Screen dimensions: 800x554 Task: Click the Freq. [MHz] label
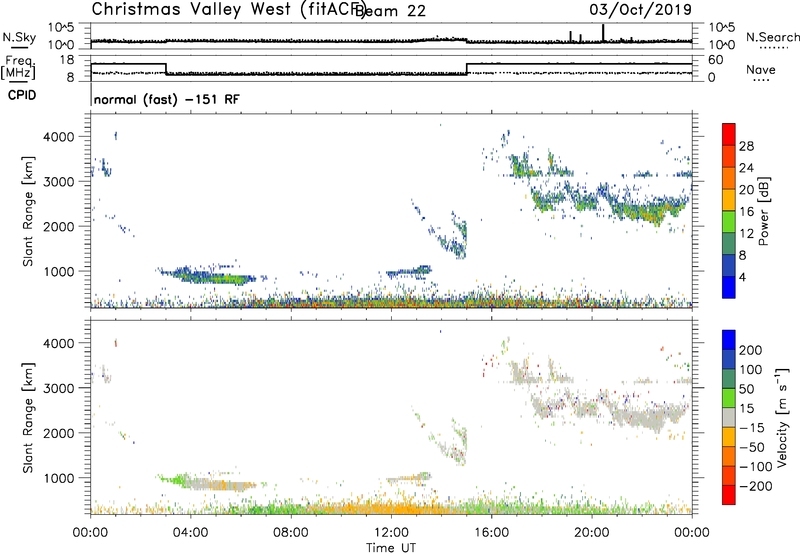pyautogui.click(x=18, y=67)
